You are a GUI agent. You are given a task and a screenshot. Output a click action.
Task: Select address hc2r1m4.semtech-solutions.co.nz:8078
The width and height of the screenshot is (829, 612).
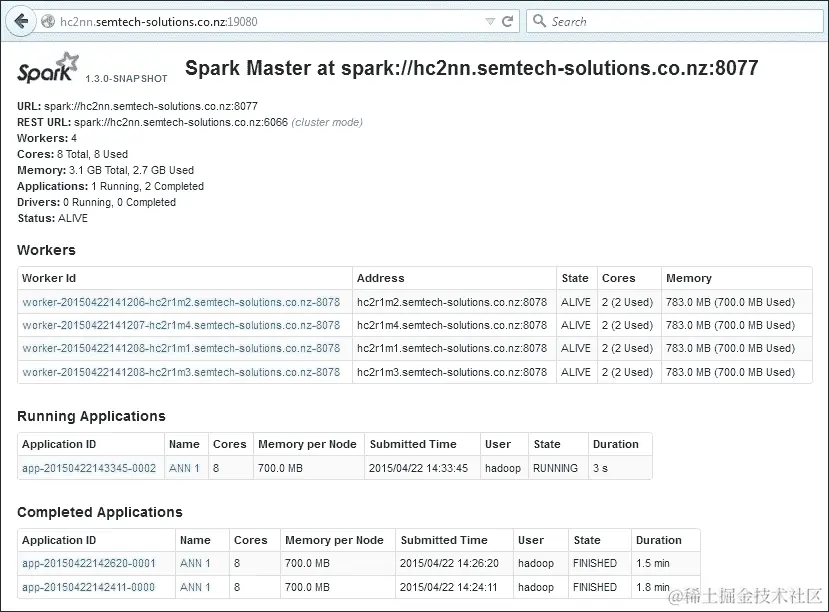(452, 325)
